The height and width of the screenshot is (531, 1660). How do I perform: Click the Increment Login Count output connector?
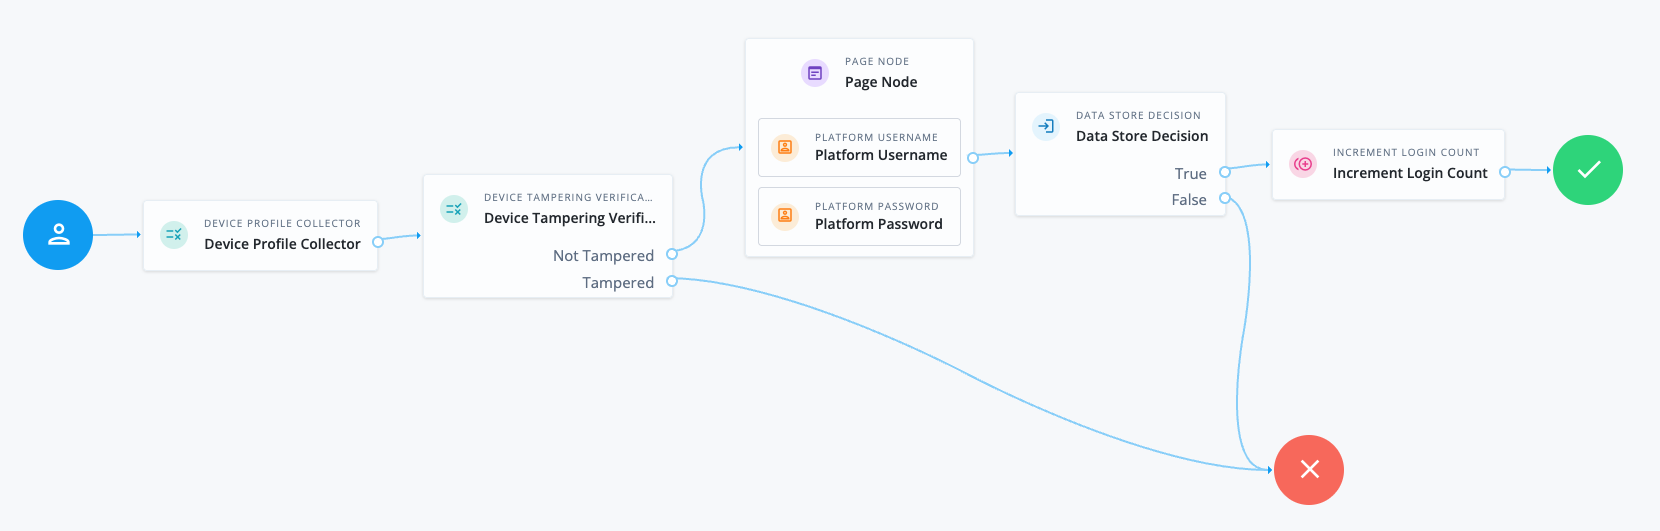pos(1505,172)
